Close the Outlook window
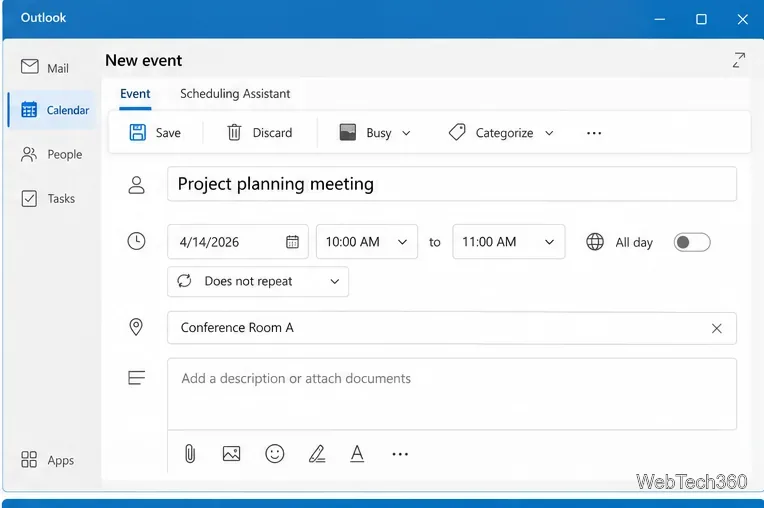The image size is (764, 508). click(x=742, y=19)
